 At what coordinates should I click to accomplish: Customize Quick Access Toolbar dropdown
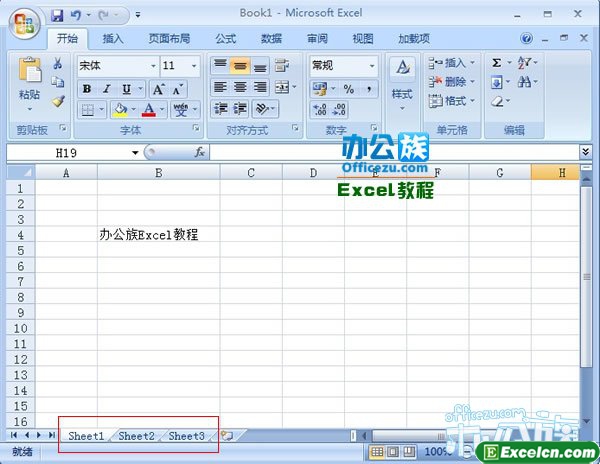(138, 15)
